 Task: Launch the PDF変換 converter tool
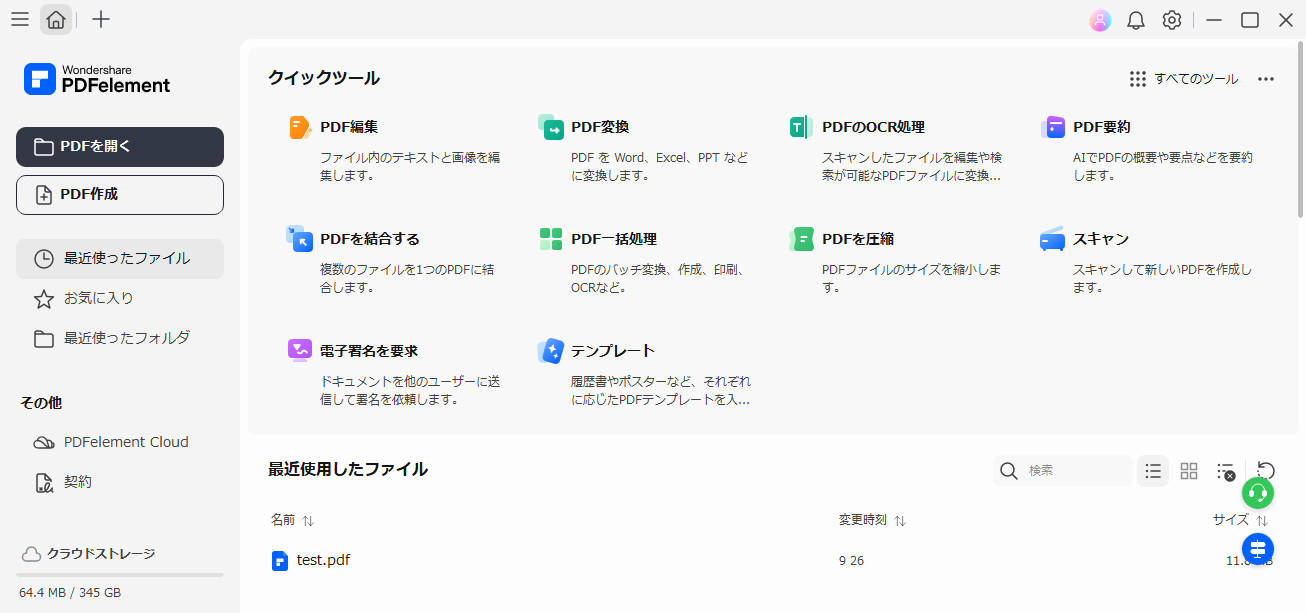coord(600,128)
